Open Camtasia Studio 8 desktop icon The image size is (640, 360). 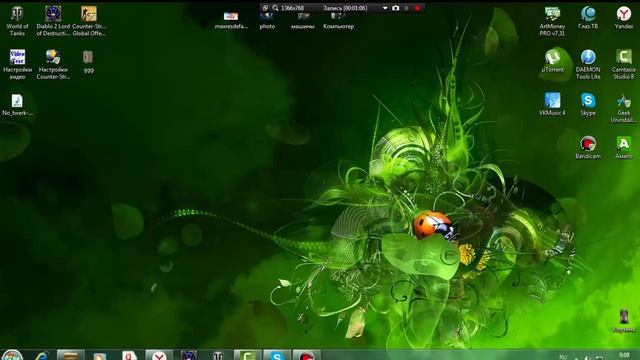tap(624, 64)
